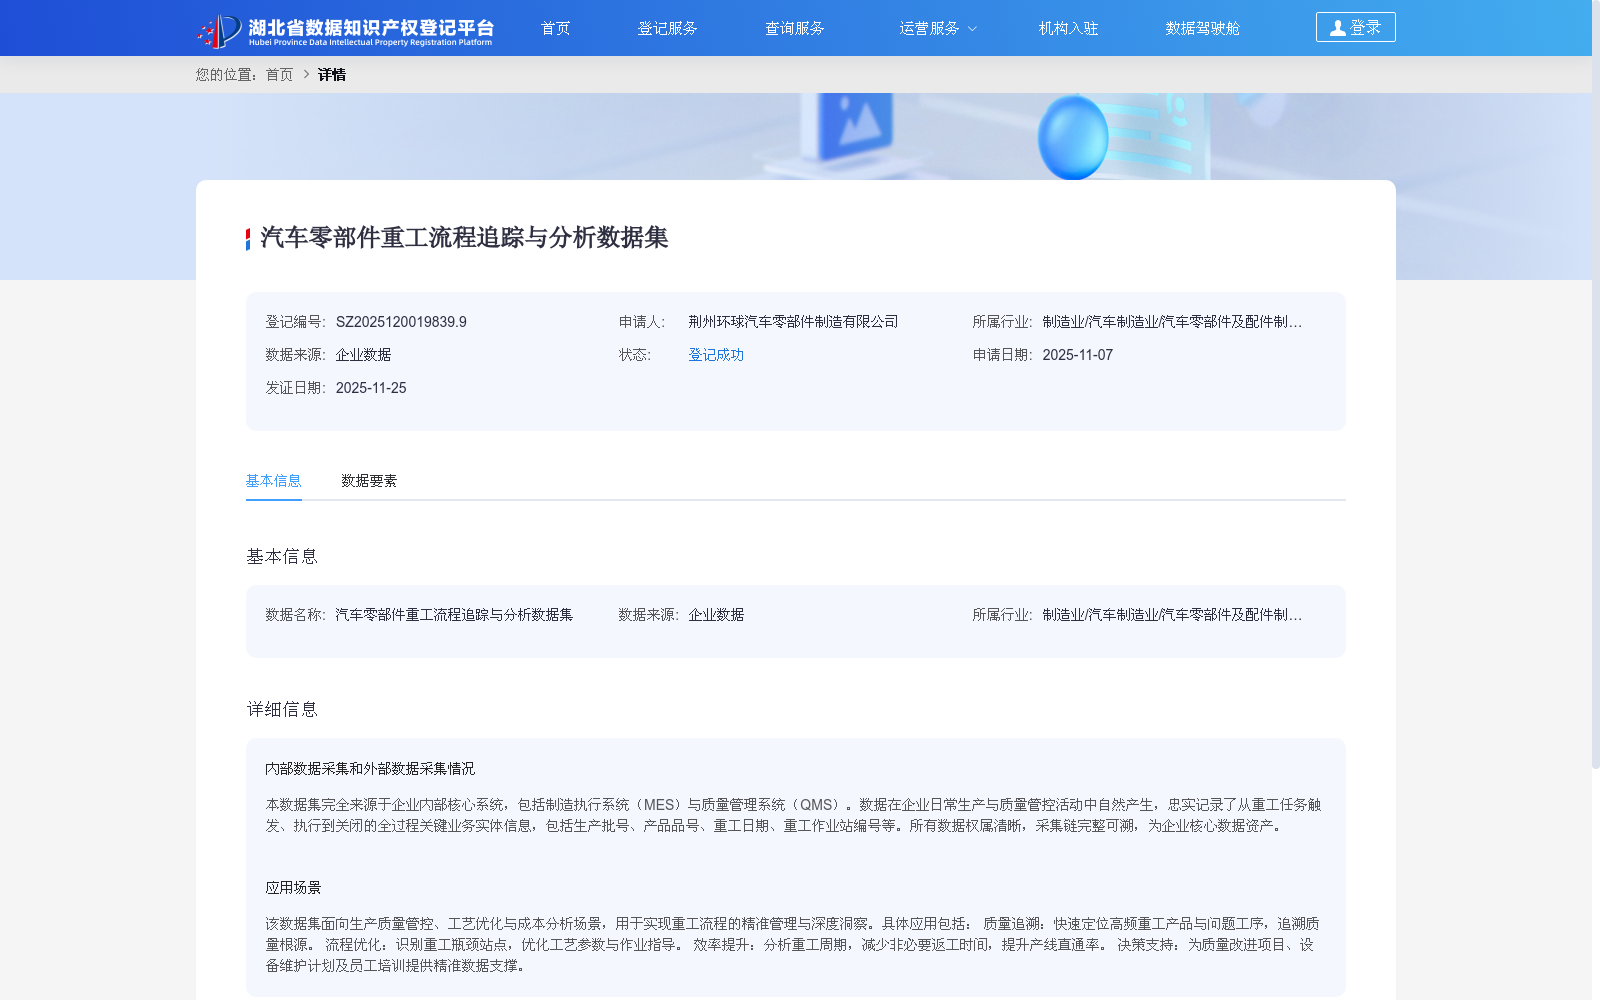Viewport: 1600px width, 1000px height.
Task: Switch to the 基本信息 tab
Action: coord(273,481)
